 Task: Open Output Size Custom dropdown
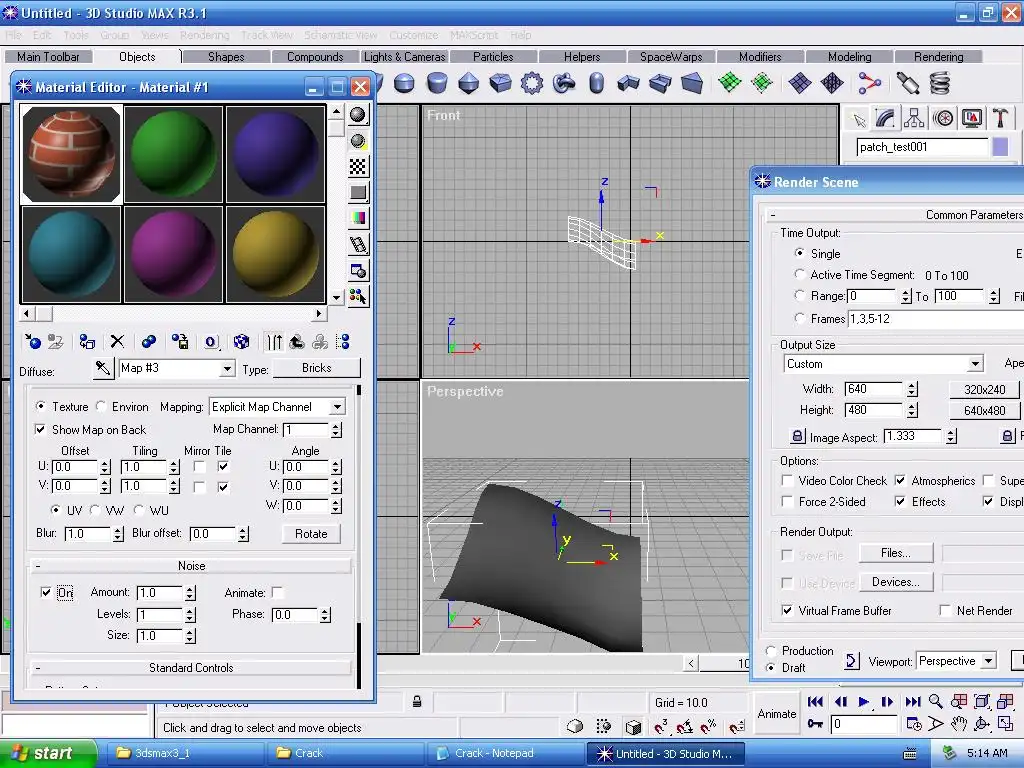point(974,364)
